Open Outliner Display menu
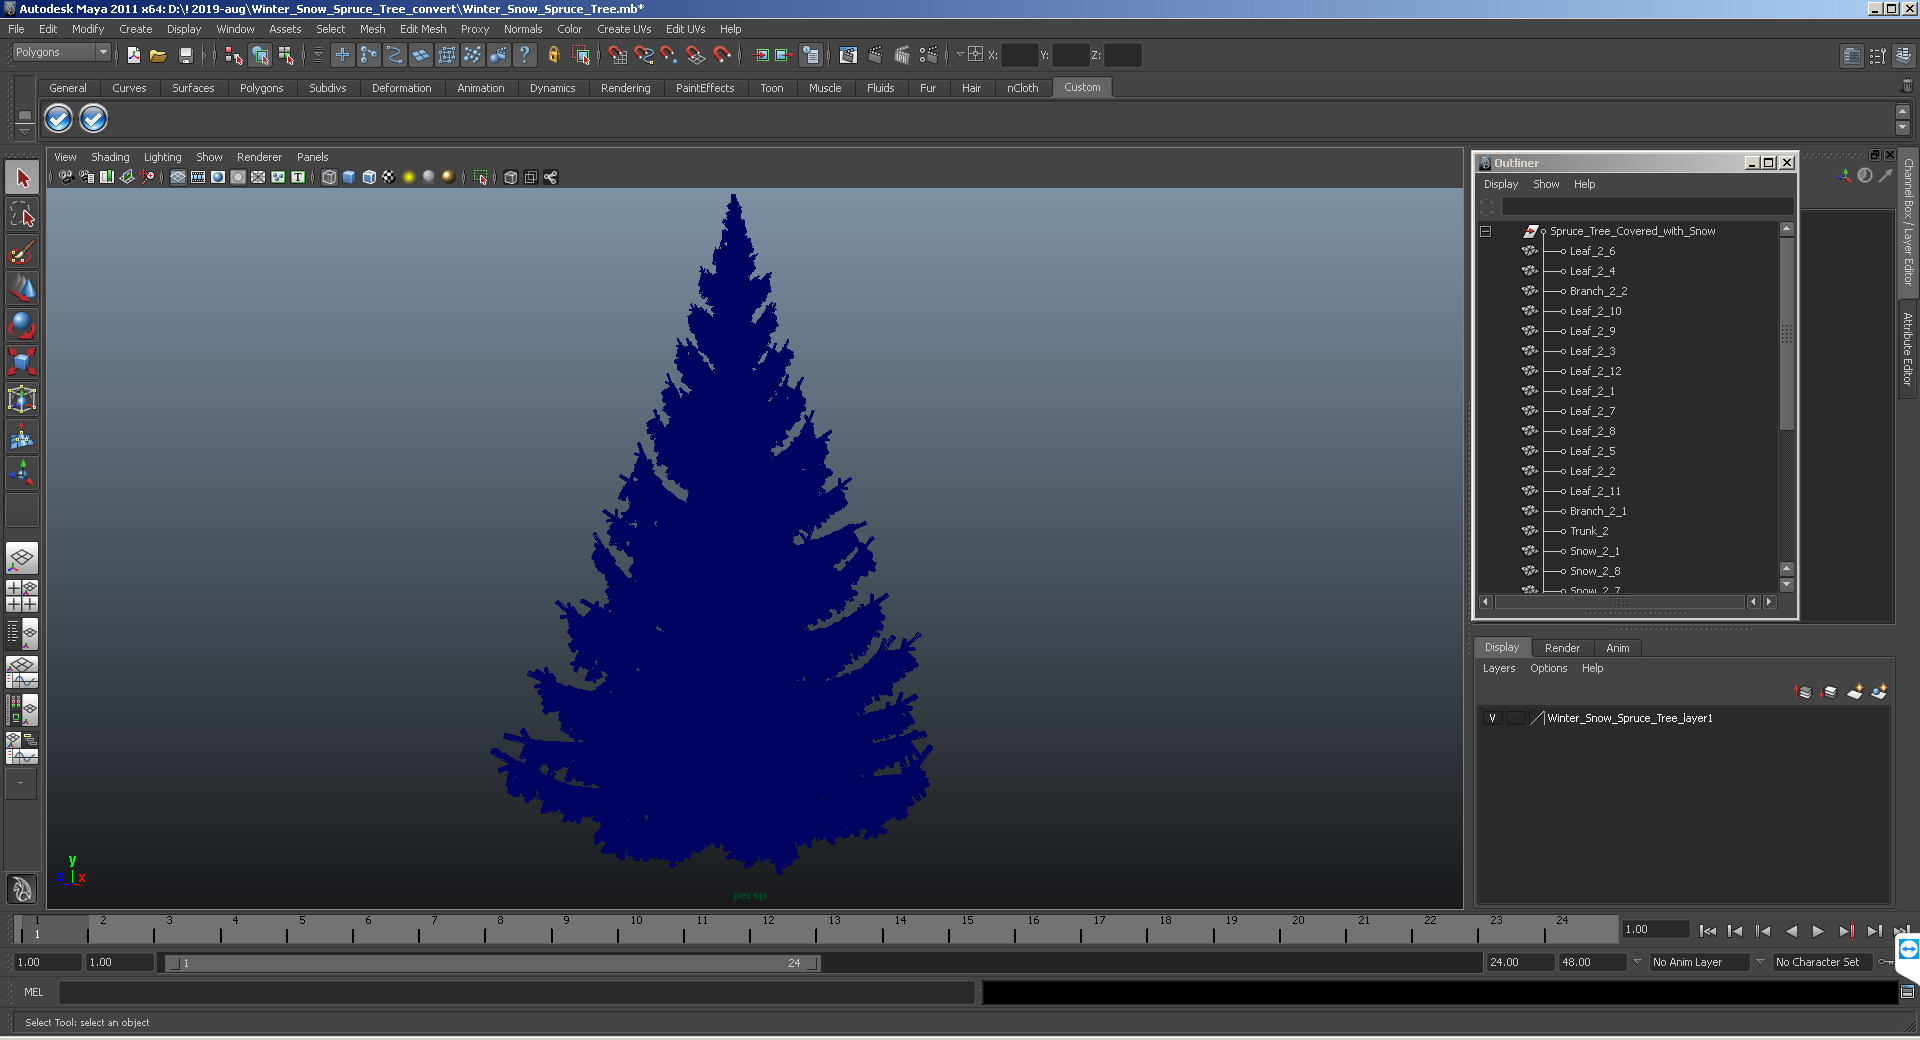Screen dimensions: 1920x1040 (x=1500, y=184)
